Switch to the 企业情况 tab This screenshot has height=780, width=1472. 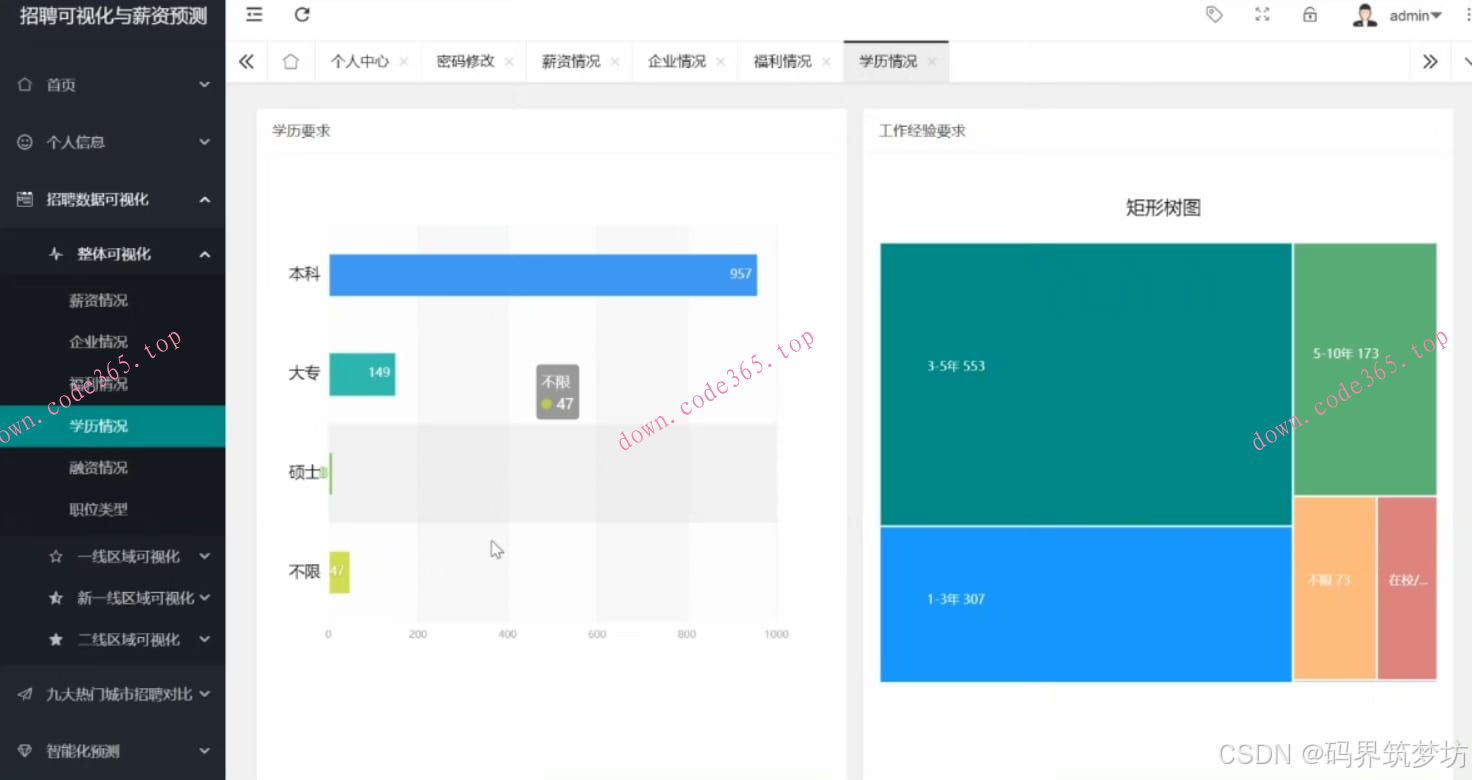[675, 60]
